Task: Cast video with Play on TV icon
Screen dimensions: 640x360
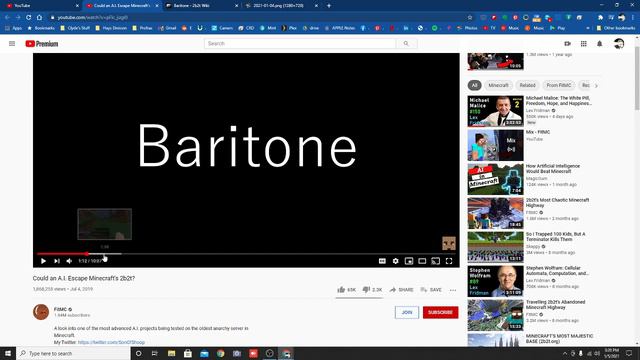Action: (436, 261)
